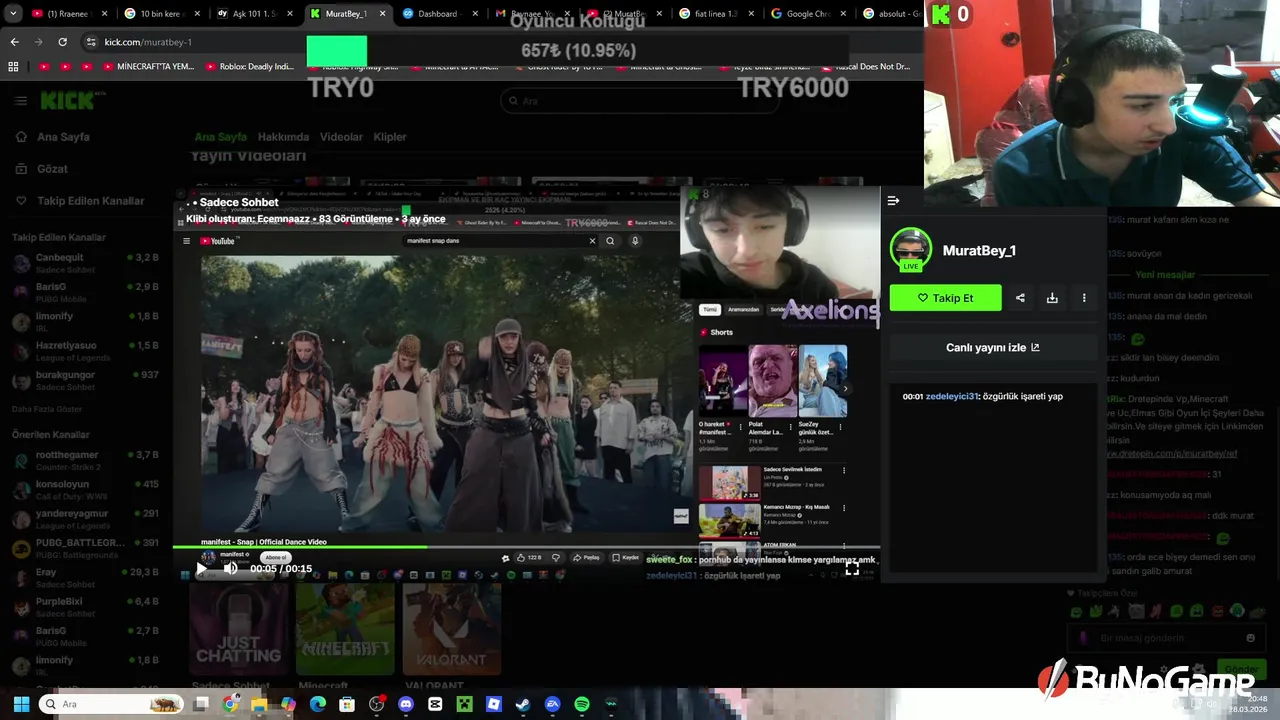
Task: Go back with the browser back arrow
Action: 14,42
